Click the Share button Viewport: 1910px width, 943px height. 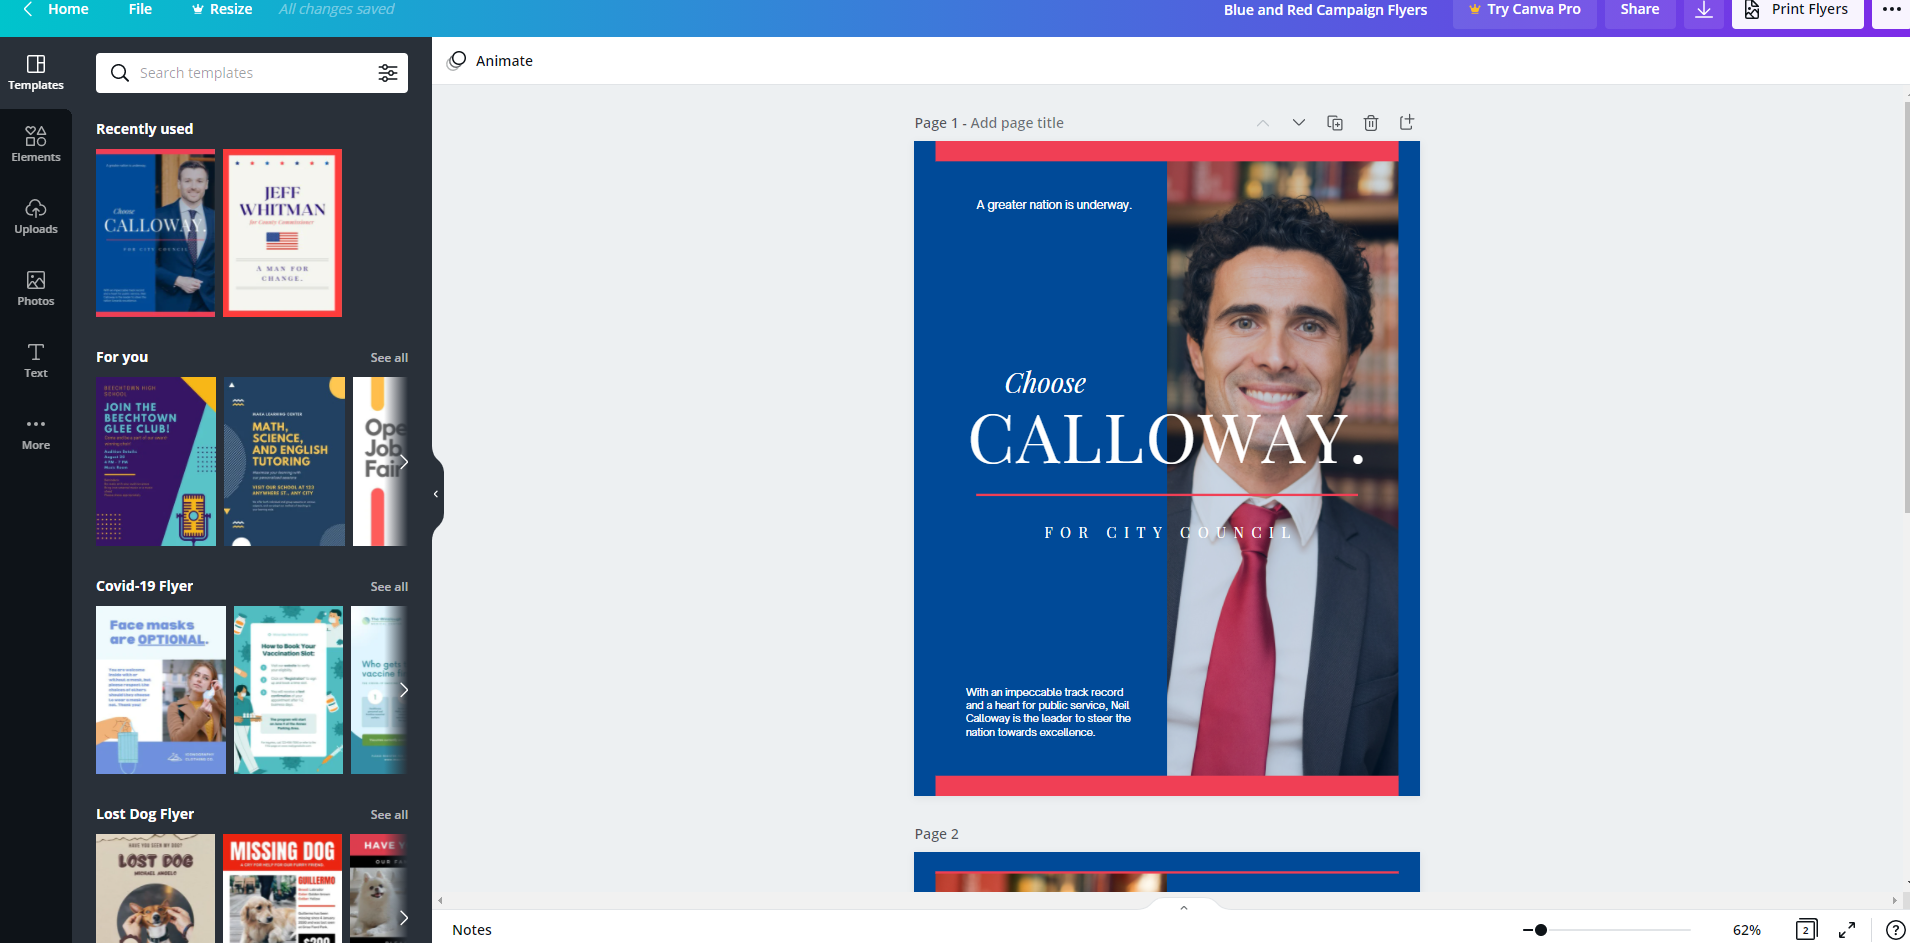[1640, 10]
